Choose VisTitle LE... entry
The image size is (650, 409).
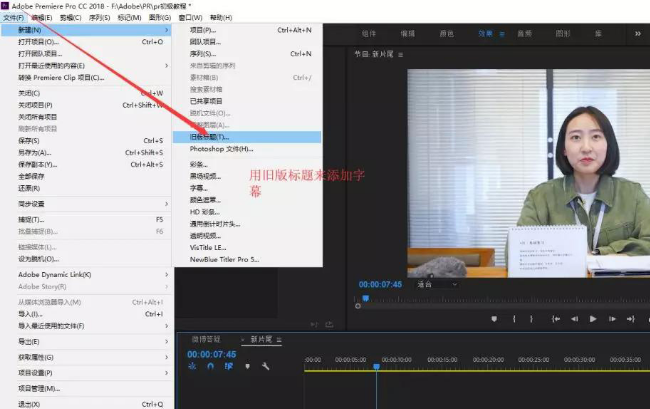(x=247, y=247)
